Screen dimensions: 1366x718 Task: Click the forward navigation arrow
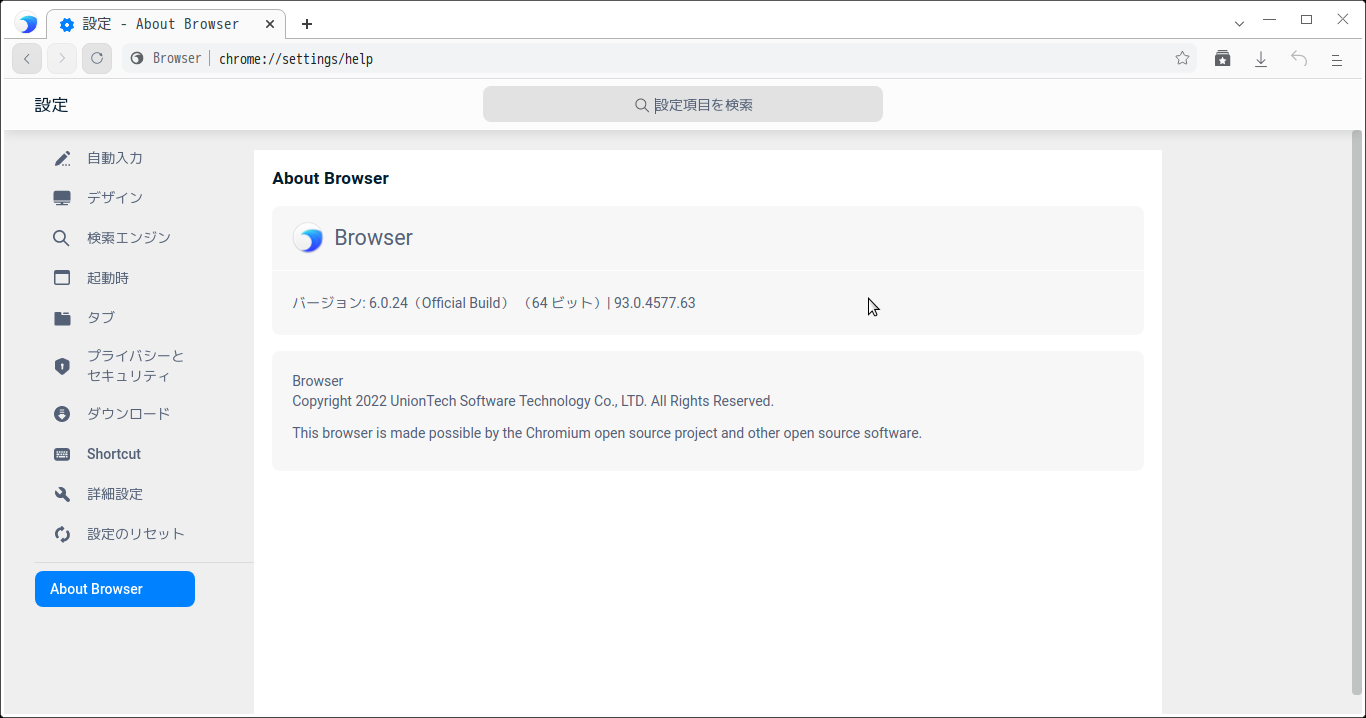(x=62, y=59)
